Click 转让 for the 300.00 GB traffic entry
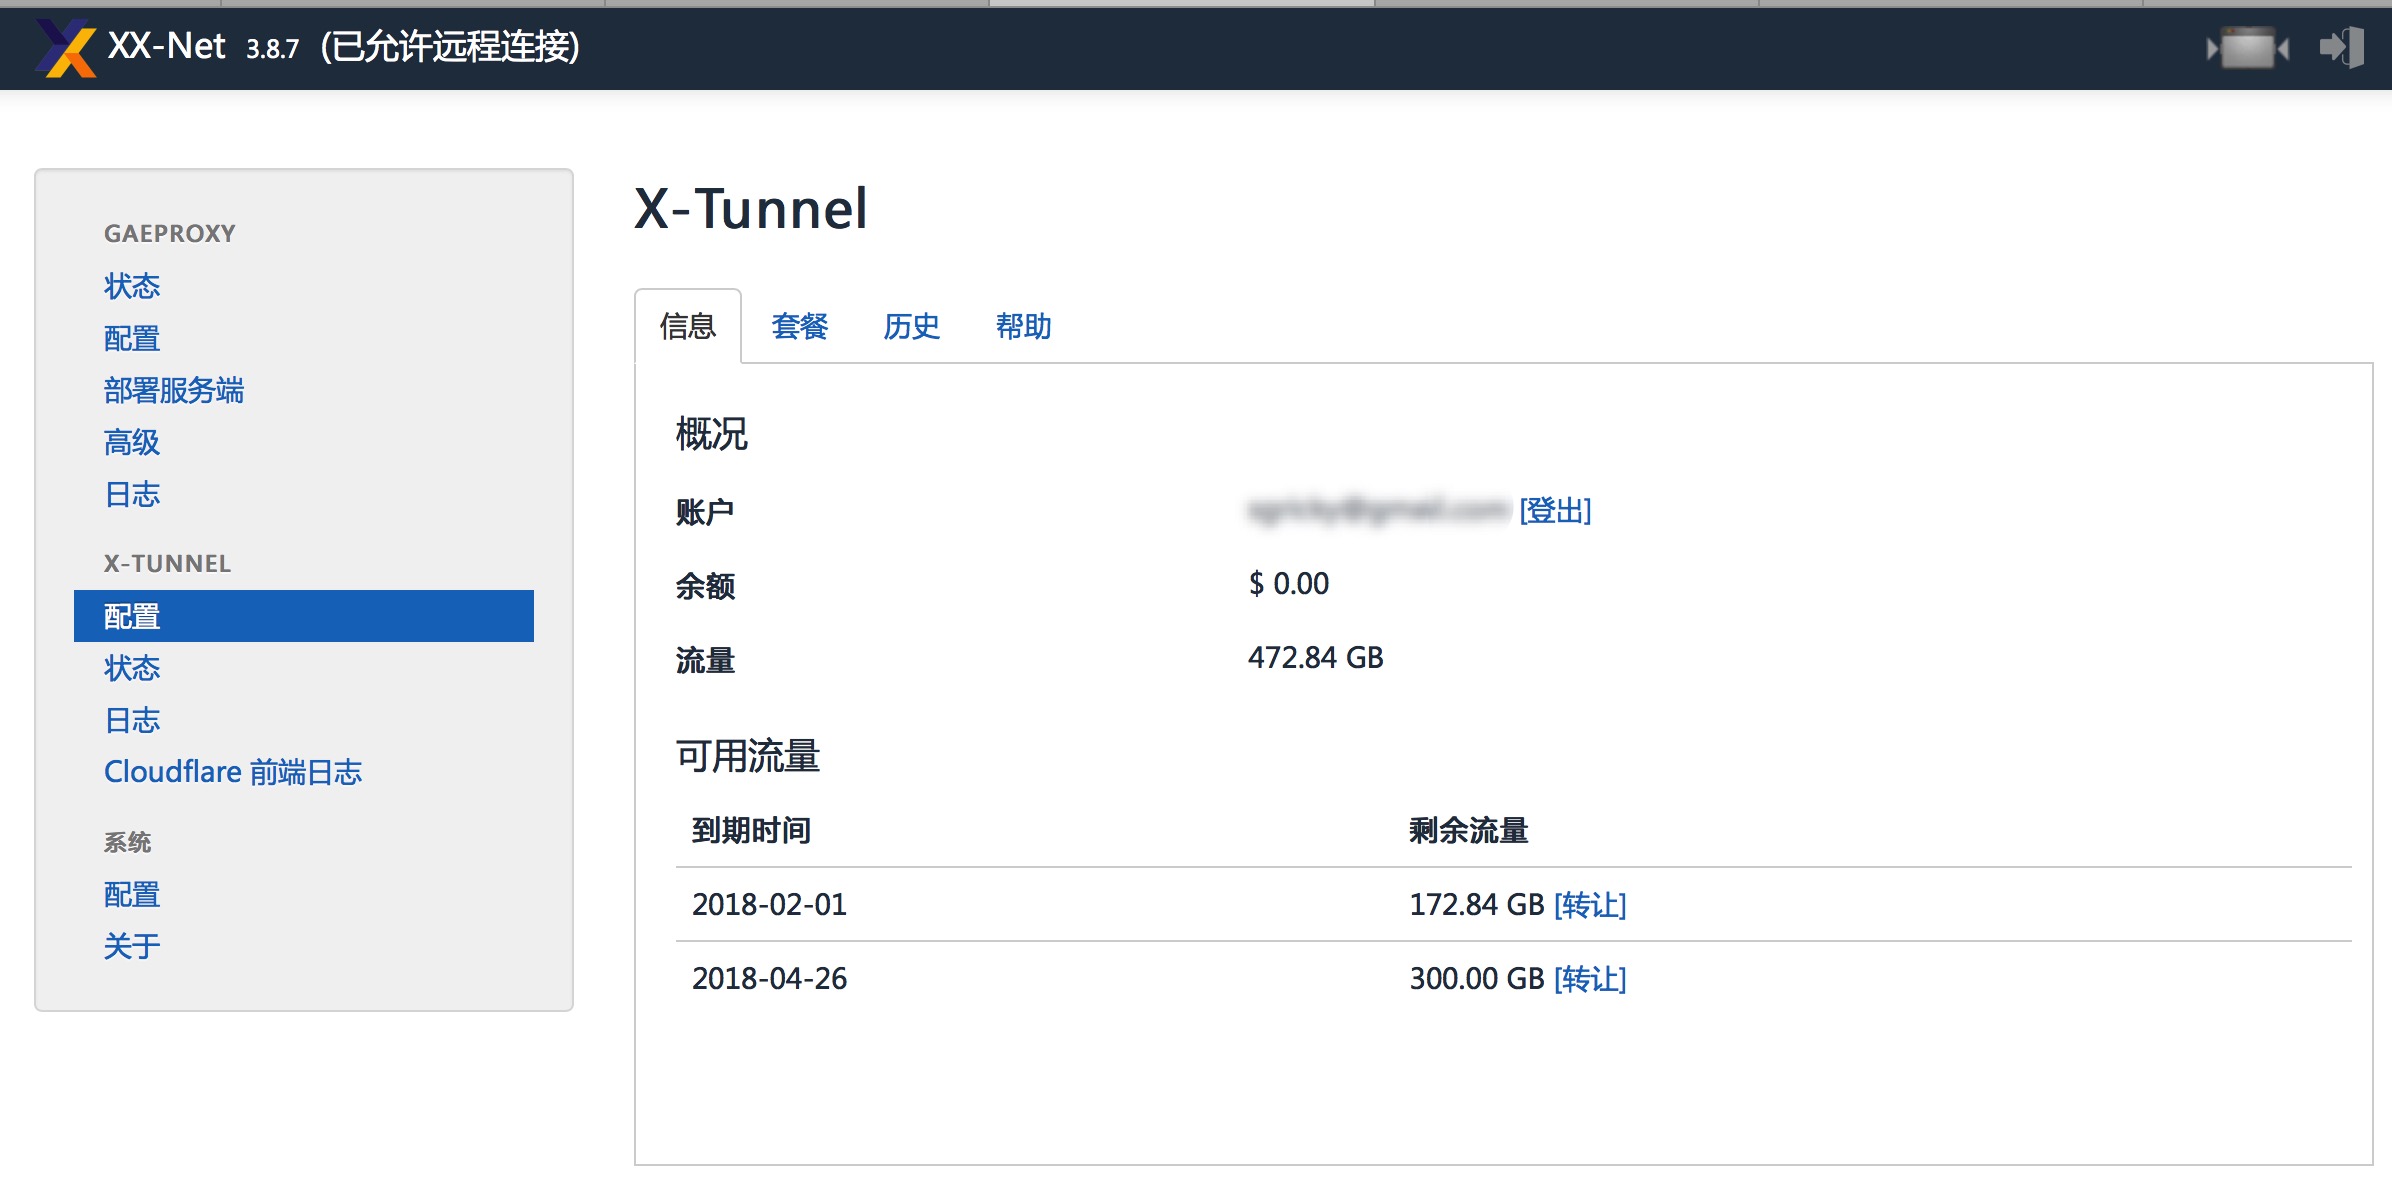The height and width of the screenshot is (1184, 2392). pyautogui.click(x=1590, y=979)
